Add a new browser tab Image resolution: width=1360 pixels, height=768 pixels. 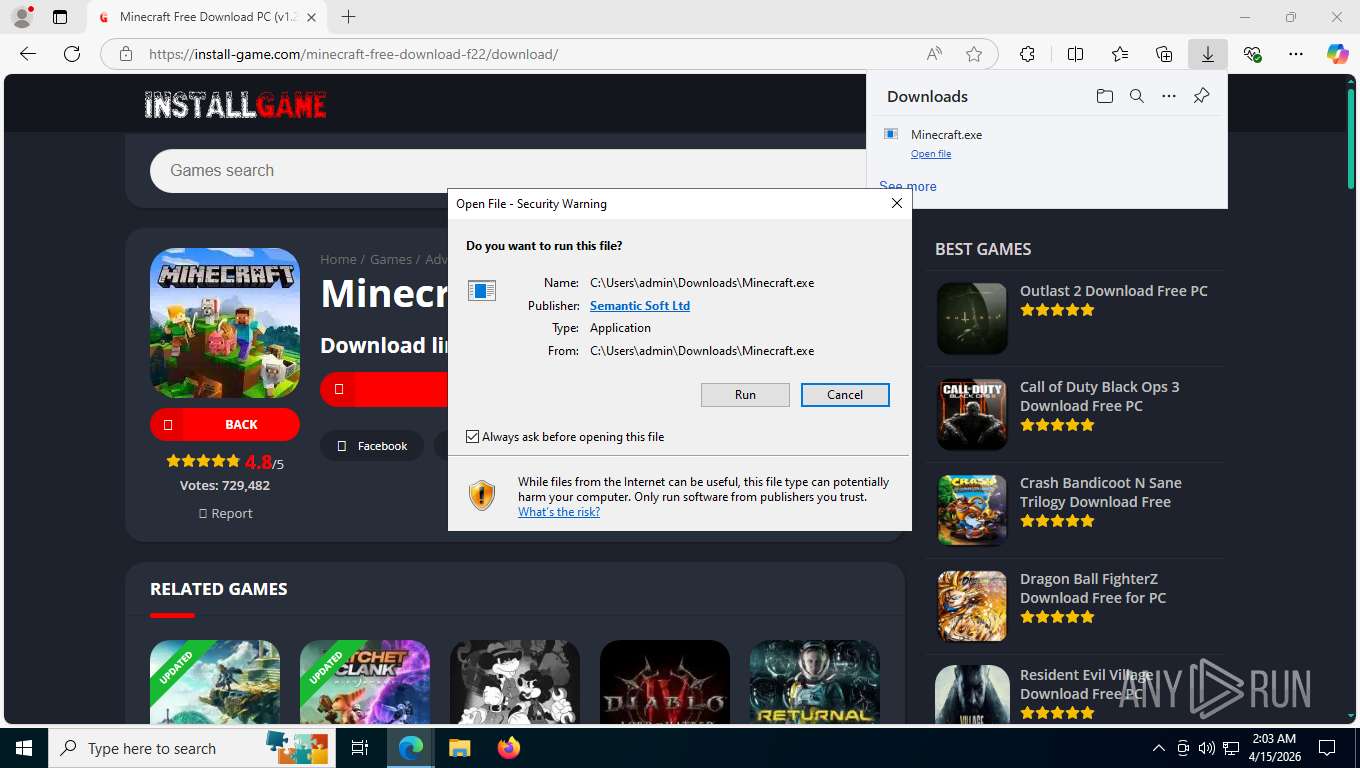(x=348, y=17)
